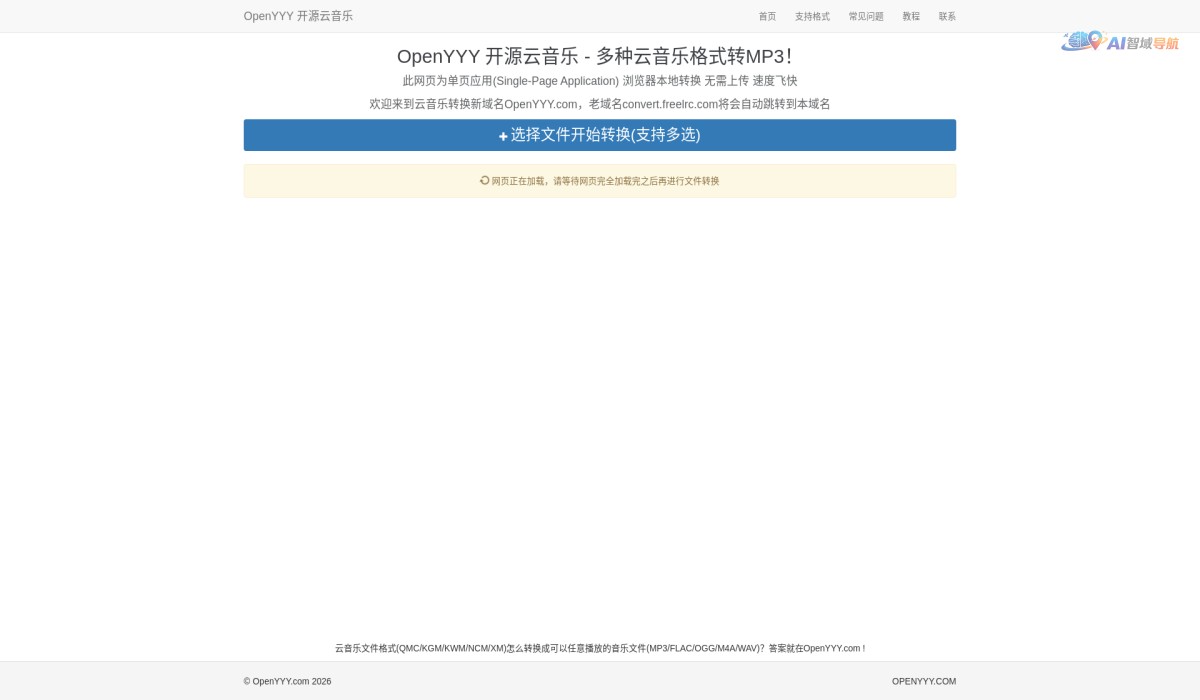Select 教程 in the navigation bar
The image size is (1200, 700).
(x=911, y=16)
